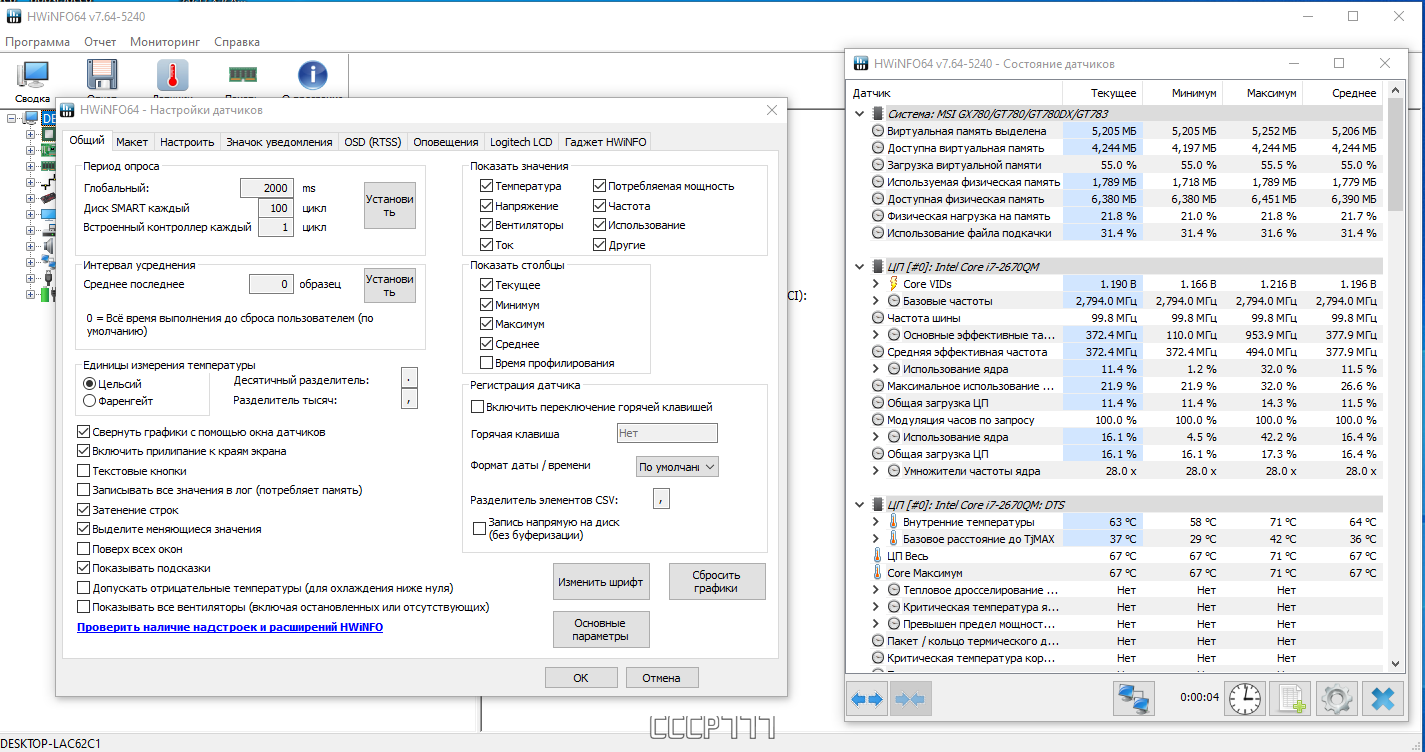Open sensors via the thermometer toolbar icon
The height and width of the screenshot is (752, 1425).
coord(172,77)
